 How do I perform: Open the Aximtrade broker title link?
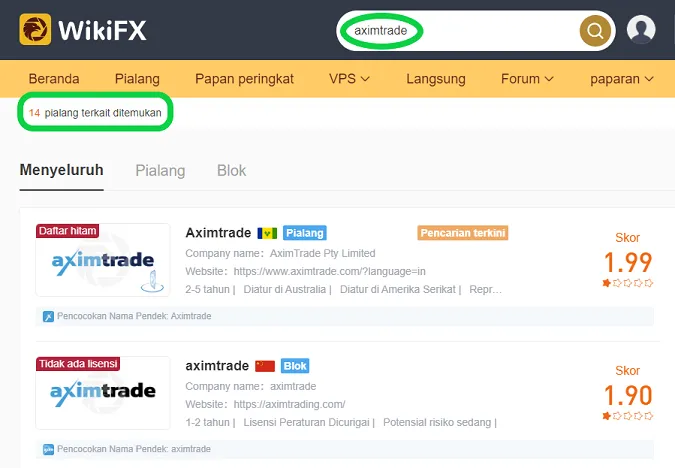coord(218,233)
